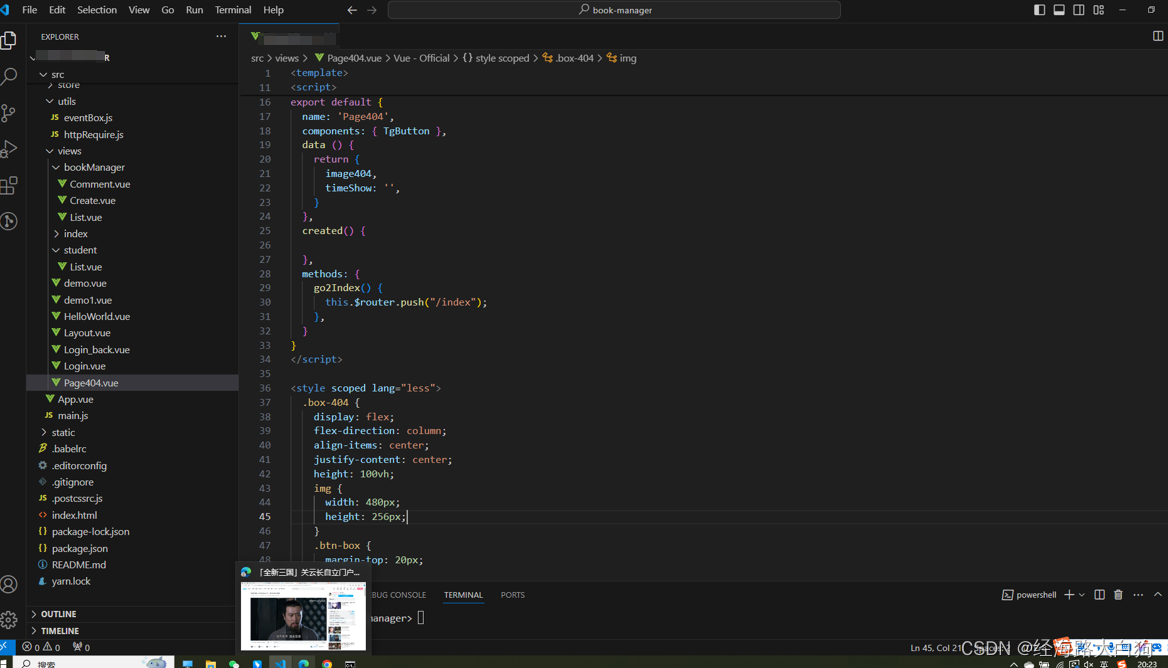Open Run and Debug view
The width and height of the screenshot is (1168, 668).
(x=9, y=149)
